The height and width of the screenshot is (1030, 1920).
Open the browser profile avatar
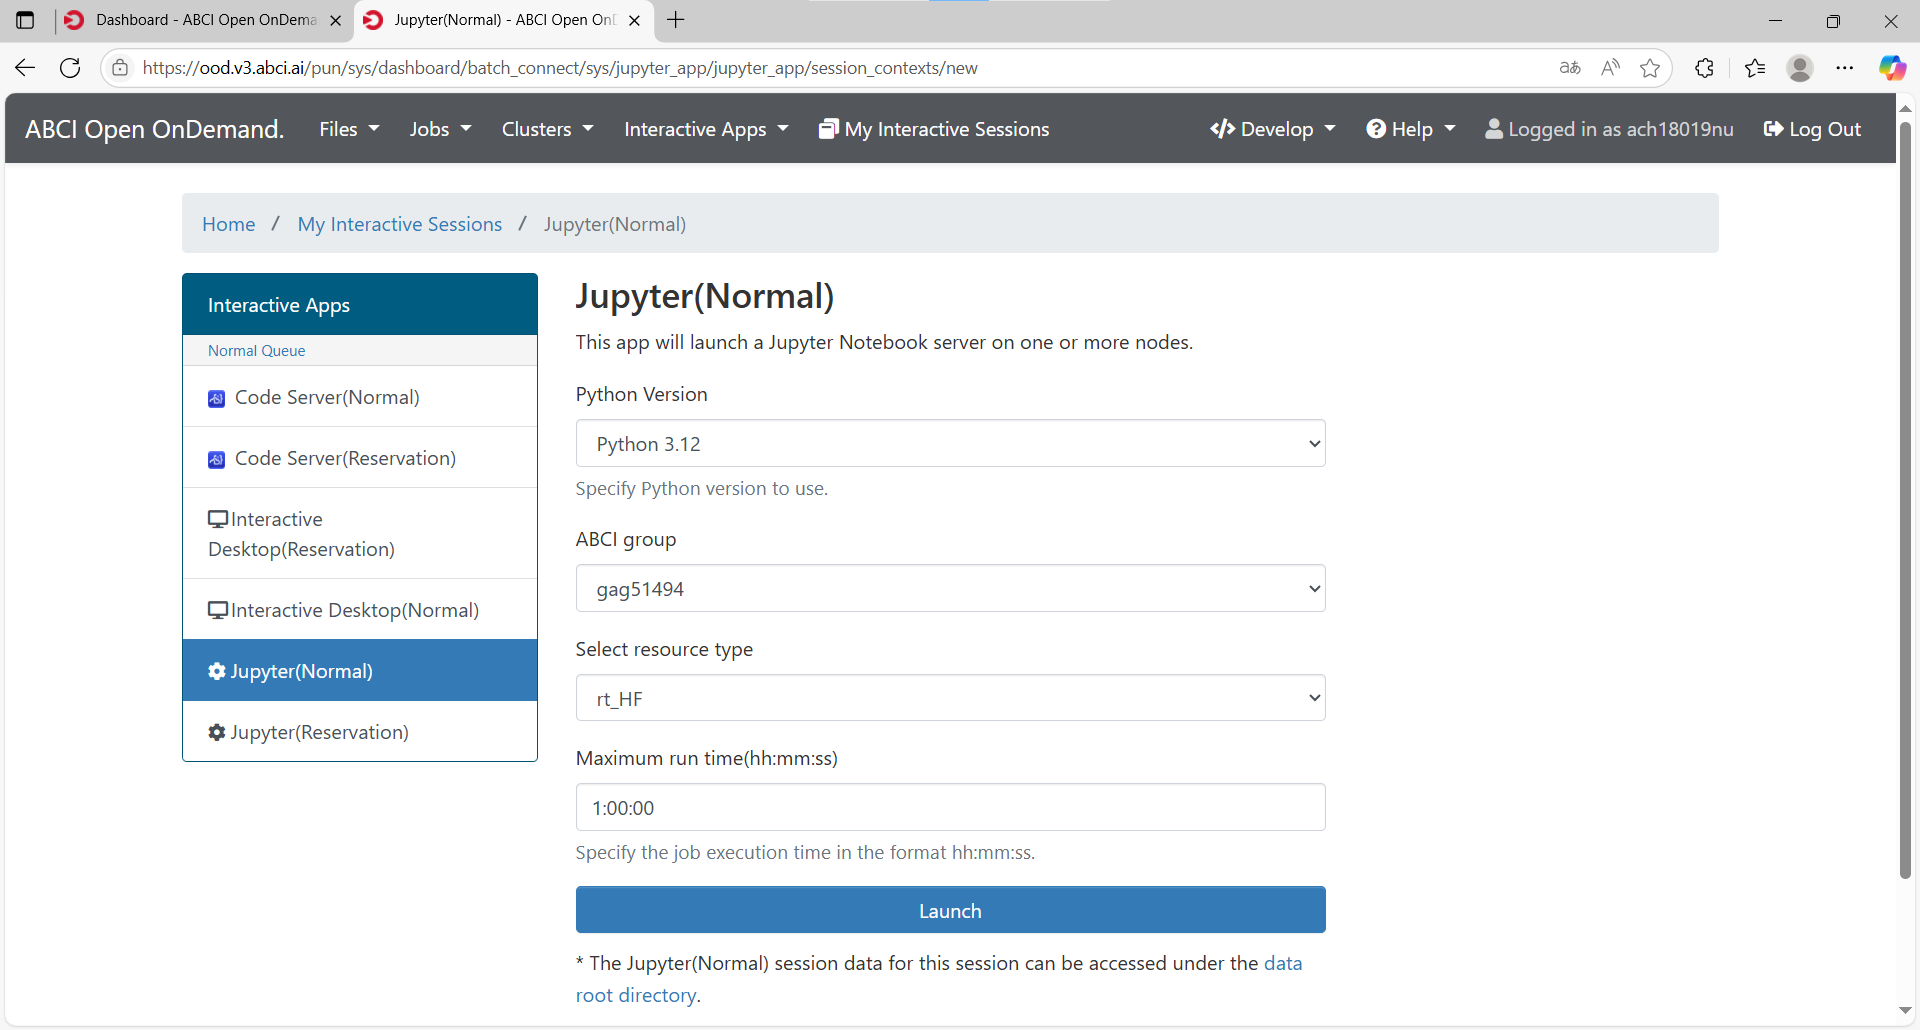(x=1800, y=68)
